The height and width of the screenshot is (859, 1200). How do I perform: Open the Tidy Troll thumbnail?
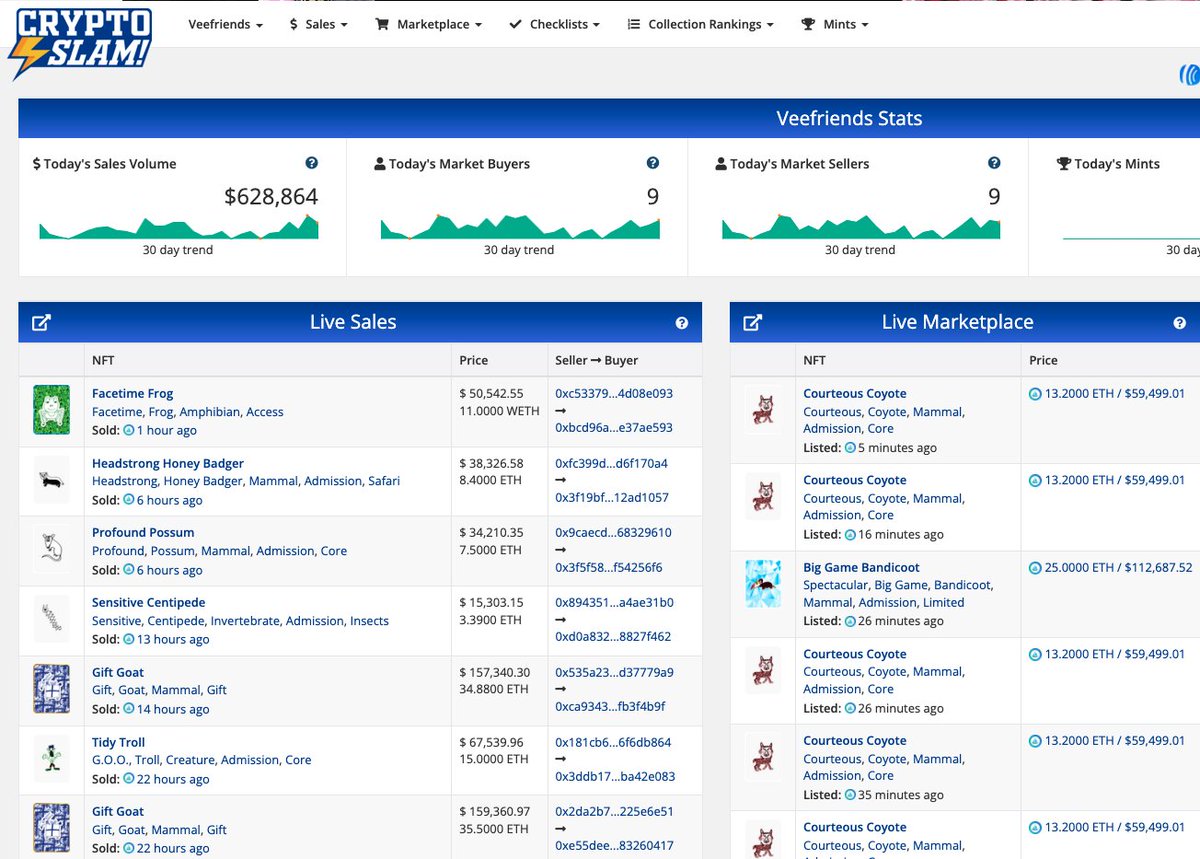(51, 758)
